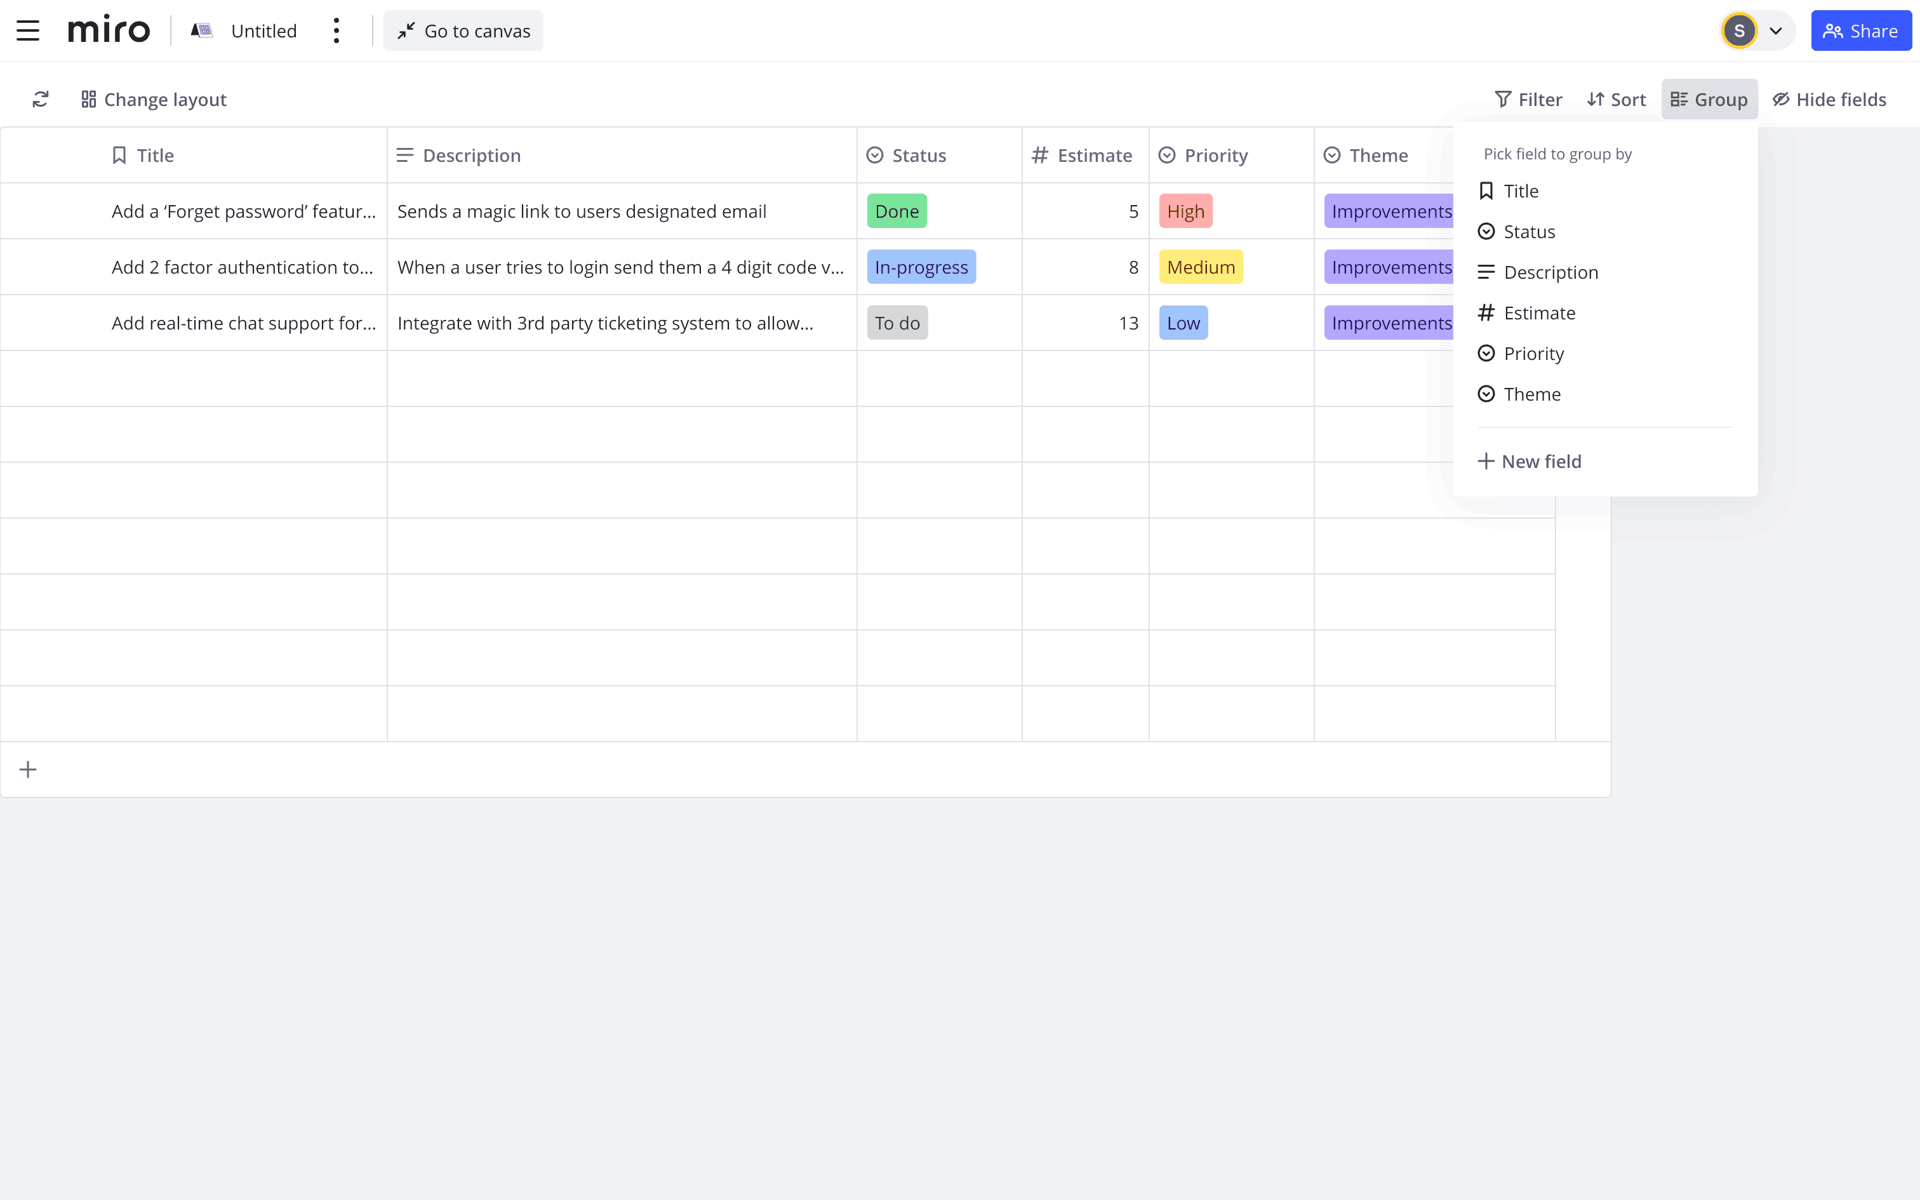Click the In-progress status tag
Image resolution: width=1920 pixels, height=1200 pixels.
[921, 267]
